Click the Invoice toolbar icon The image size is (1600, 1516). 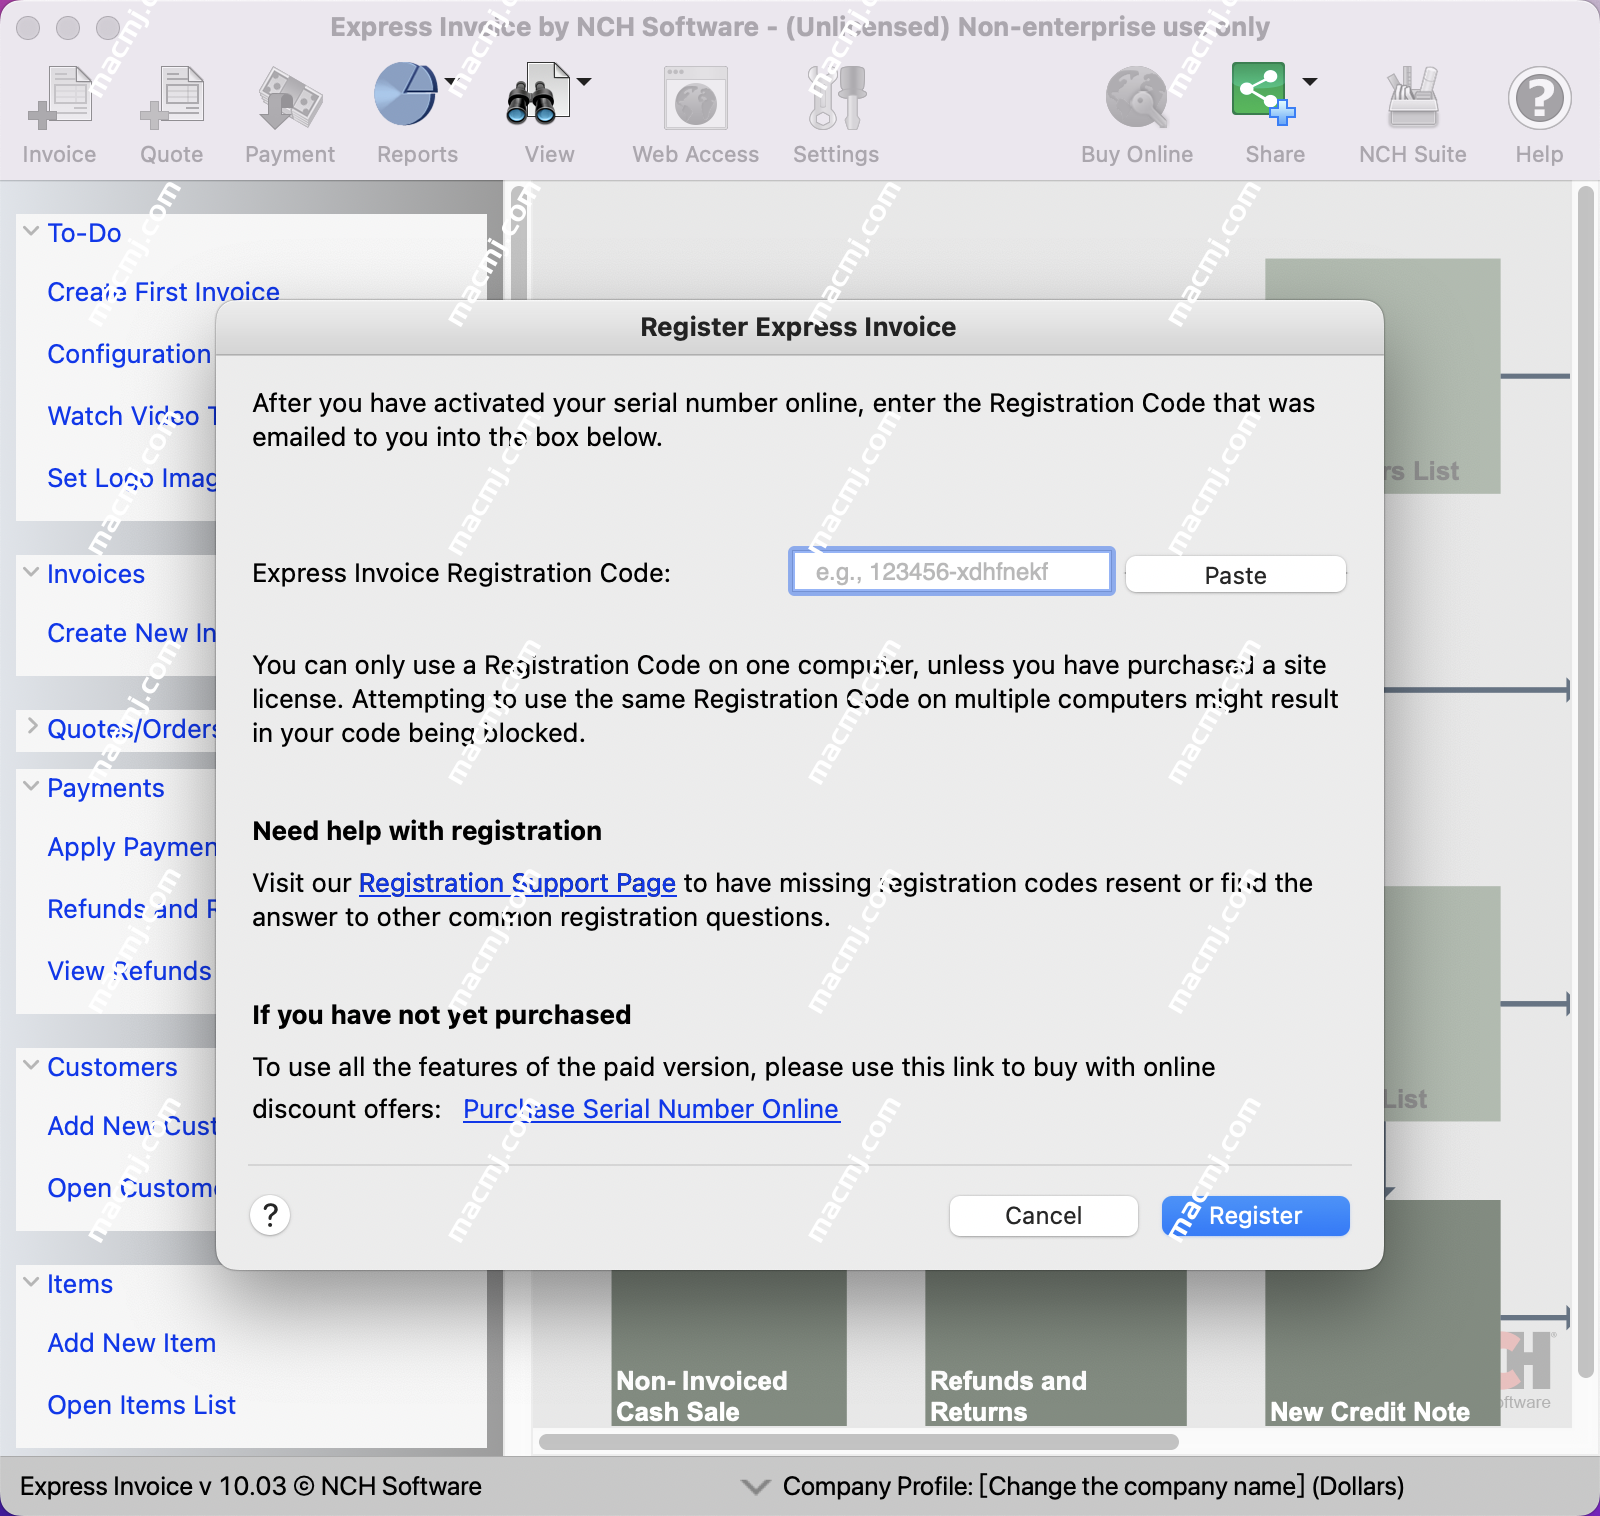click(60, 98)
